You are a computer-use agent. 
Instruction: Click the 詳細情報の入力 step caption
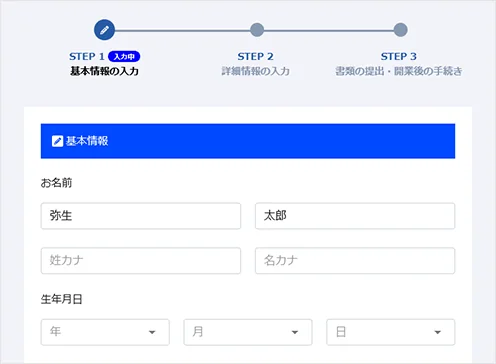pos(255,71)
